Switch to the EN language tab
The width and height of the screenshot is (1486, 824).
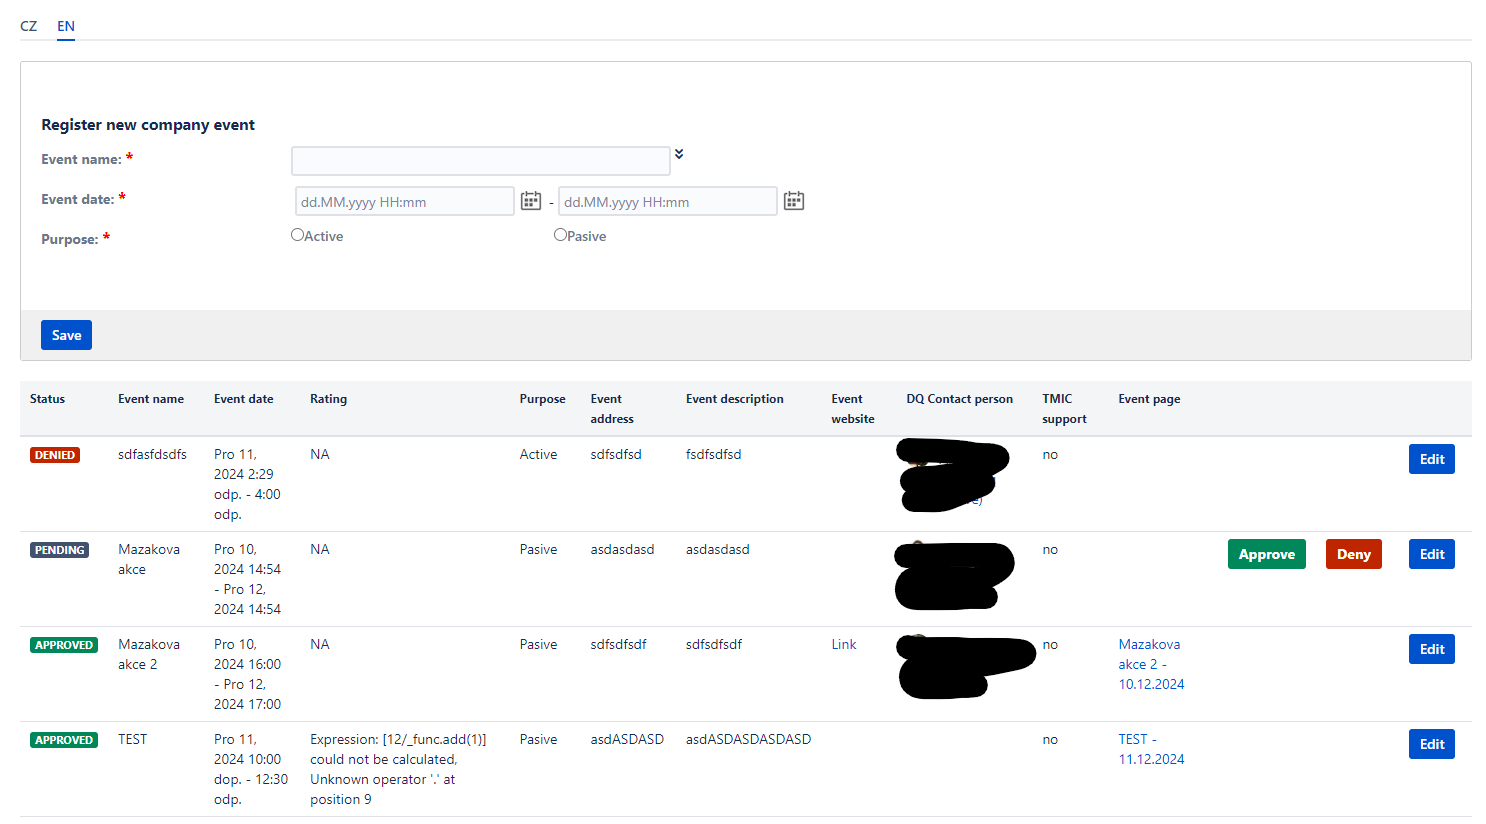pos(66,26)
